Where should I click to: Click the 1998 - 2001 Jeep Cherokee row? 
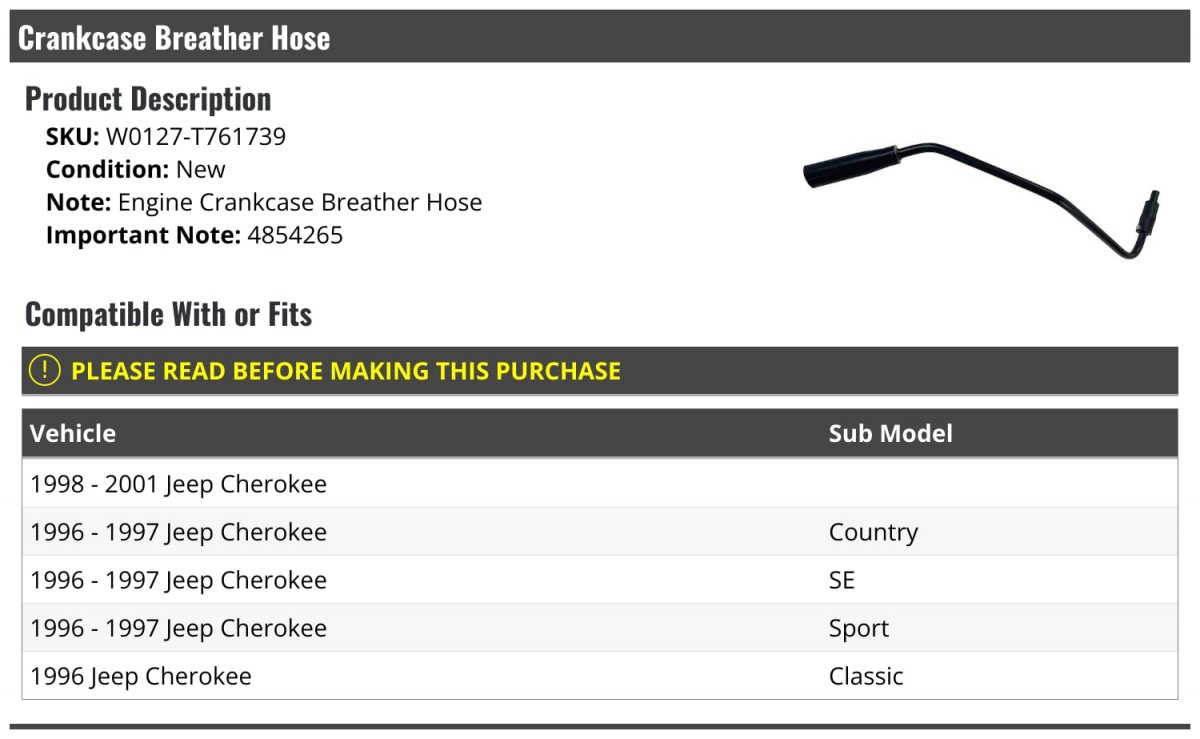[600, 484]
